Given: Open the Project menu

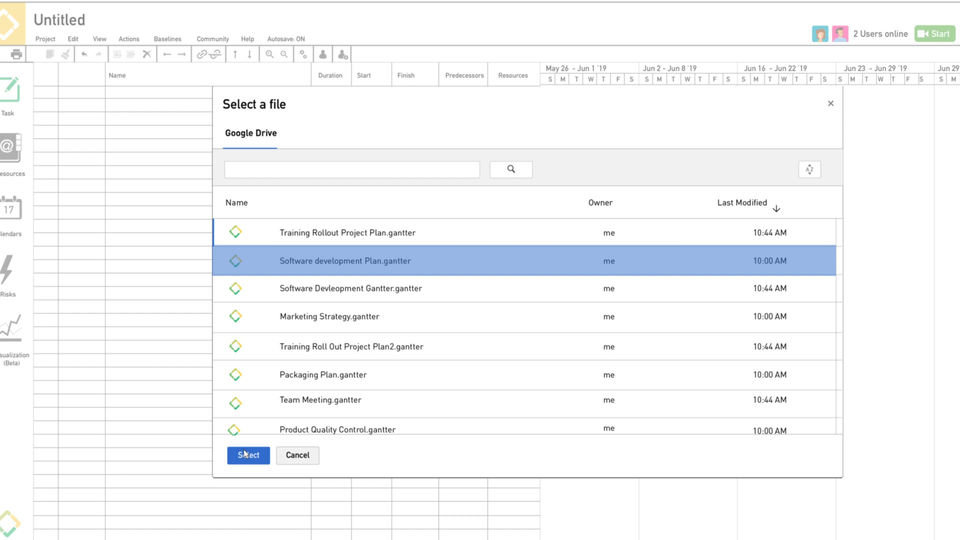Looking at the screenshot, I should (45, 39).
